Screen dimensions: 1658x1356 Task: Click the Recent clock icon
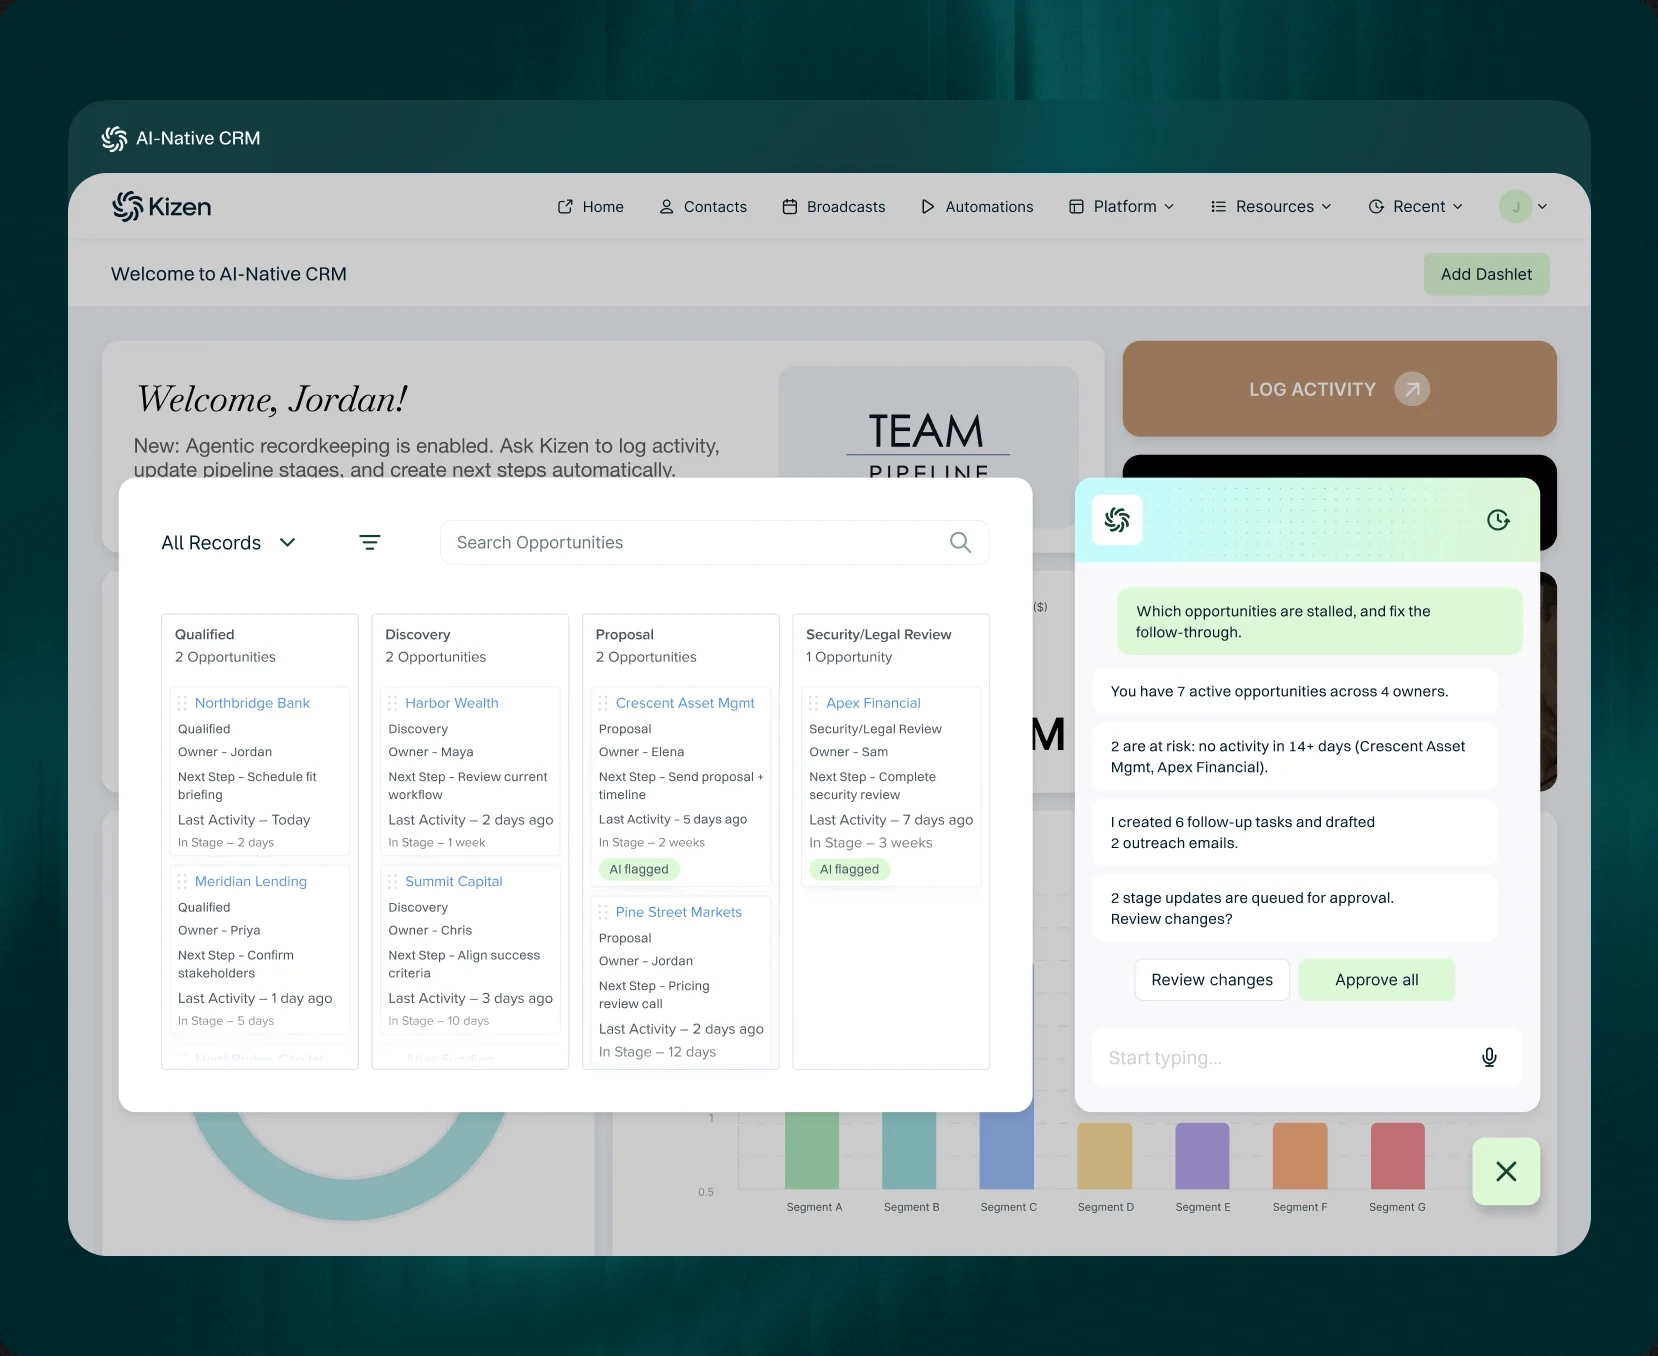pyautogui.click(x=1376, y=206)
